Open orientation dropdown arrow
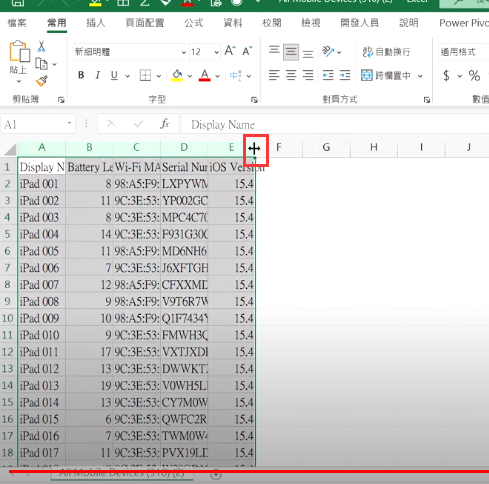 [339, 52]
